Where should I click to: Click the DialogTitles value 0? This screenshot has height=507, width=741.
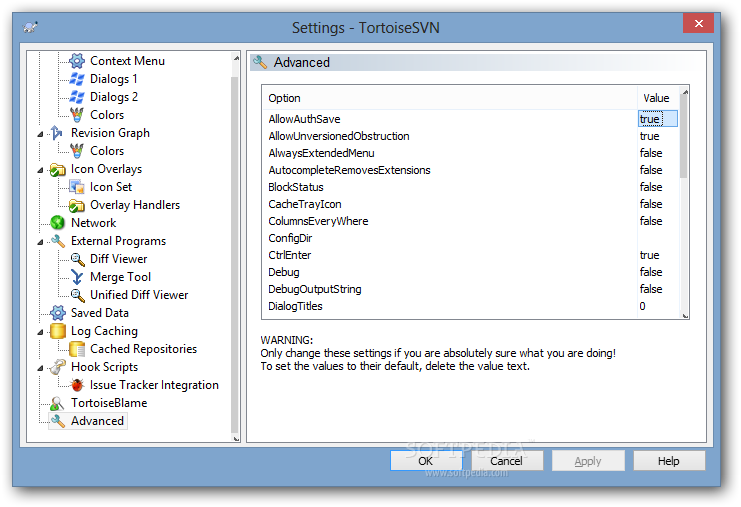click(x=642, y=306)
